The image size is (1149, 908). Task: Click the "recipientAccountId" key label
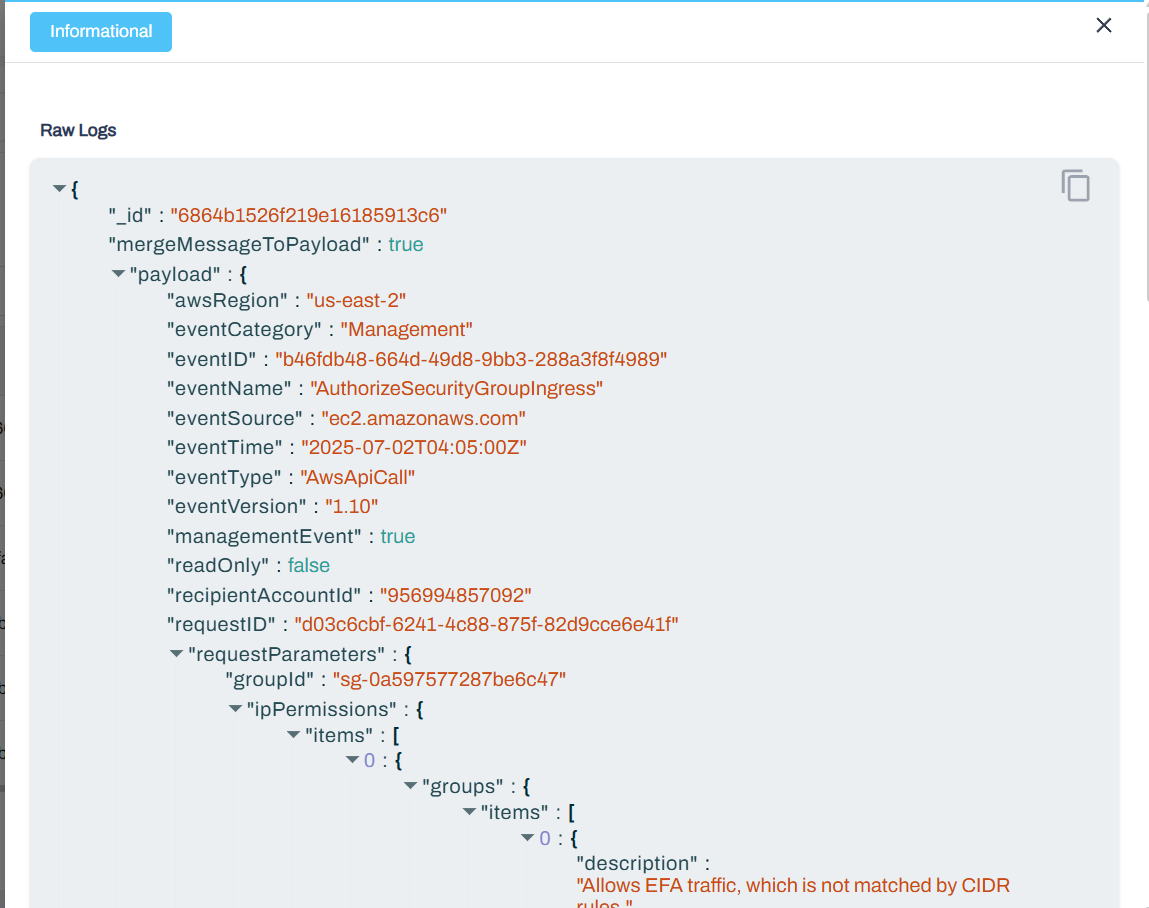click(265, 595)
